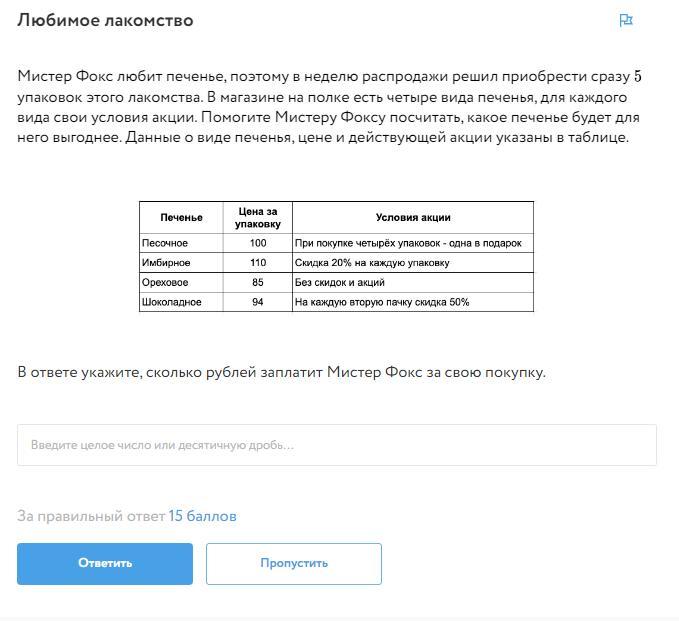Select the Песочное row name cell
This screenshot has width=679, height=621.
click(x=181, y=243)
